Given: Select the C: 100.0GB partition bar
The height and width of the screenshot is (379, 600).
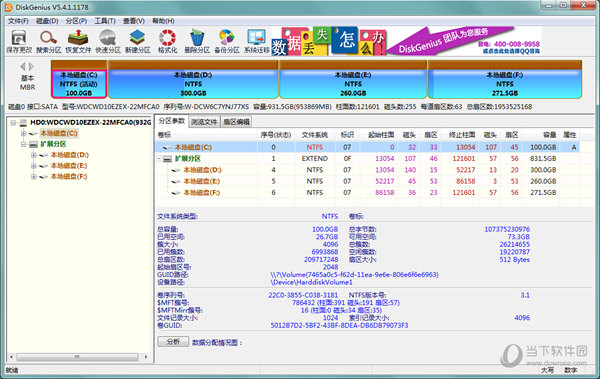Looking at the screenshot, I should pos(79,80).
